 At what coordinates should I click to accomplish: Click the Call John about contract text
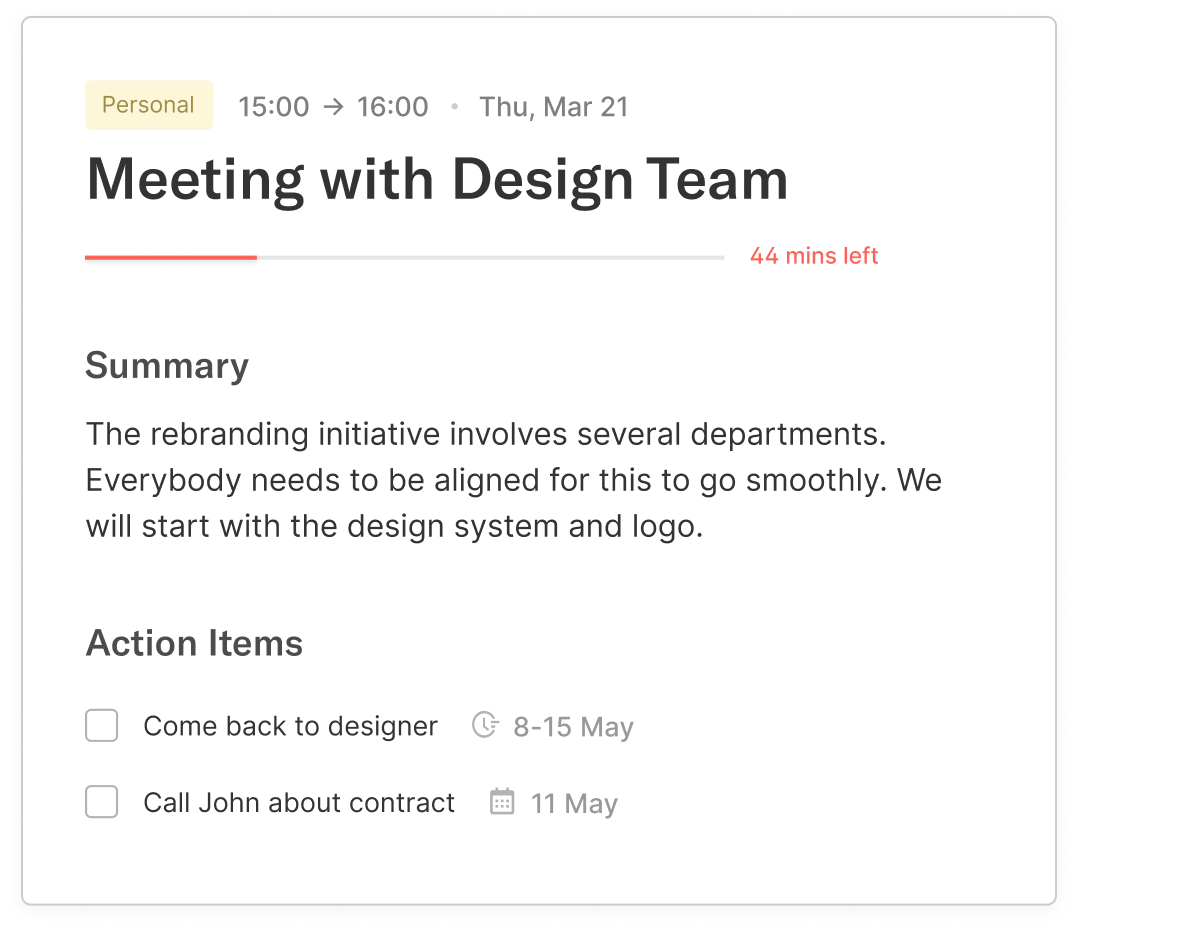point(299,803)
